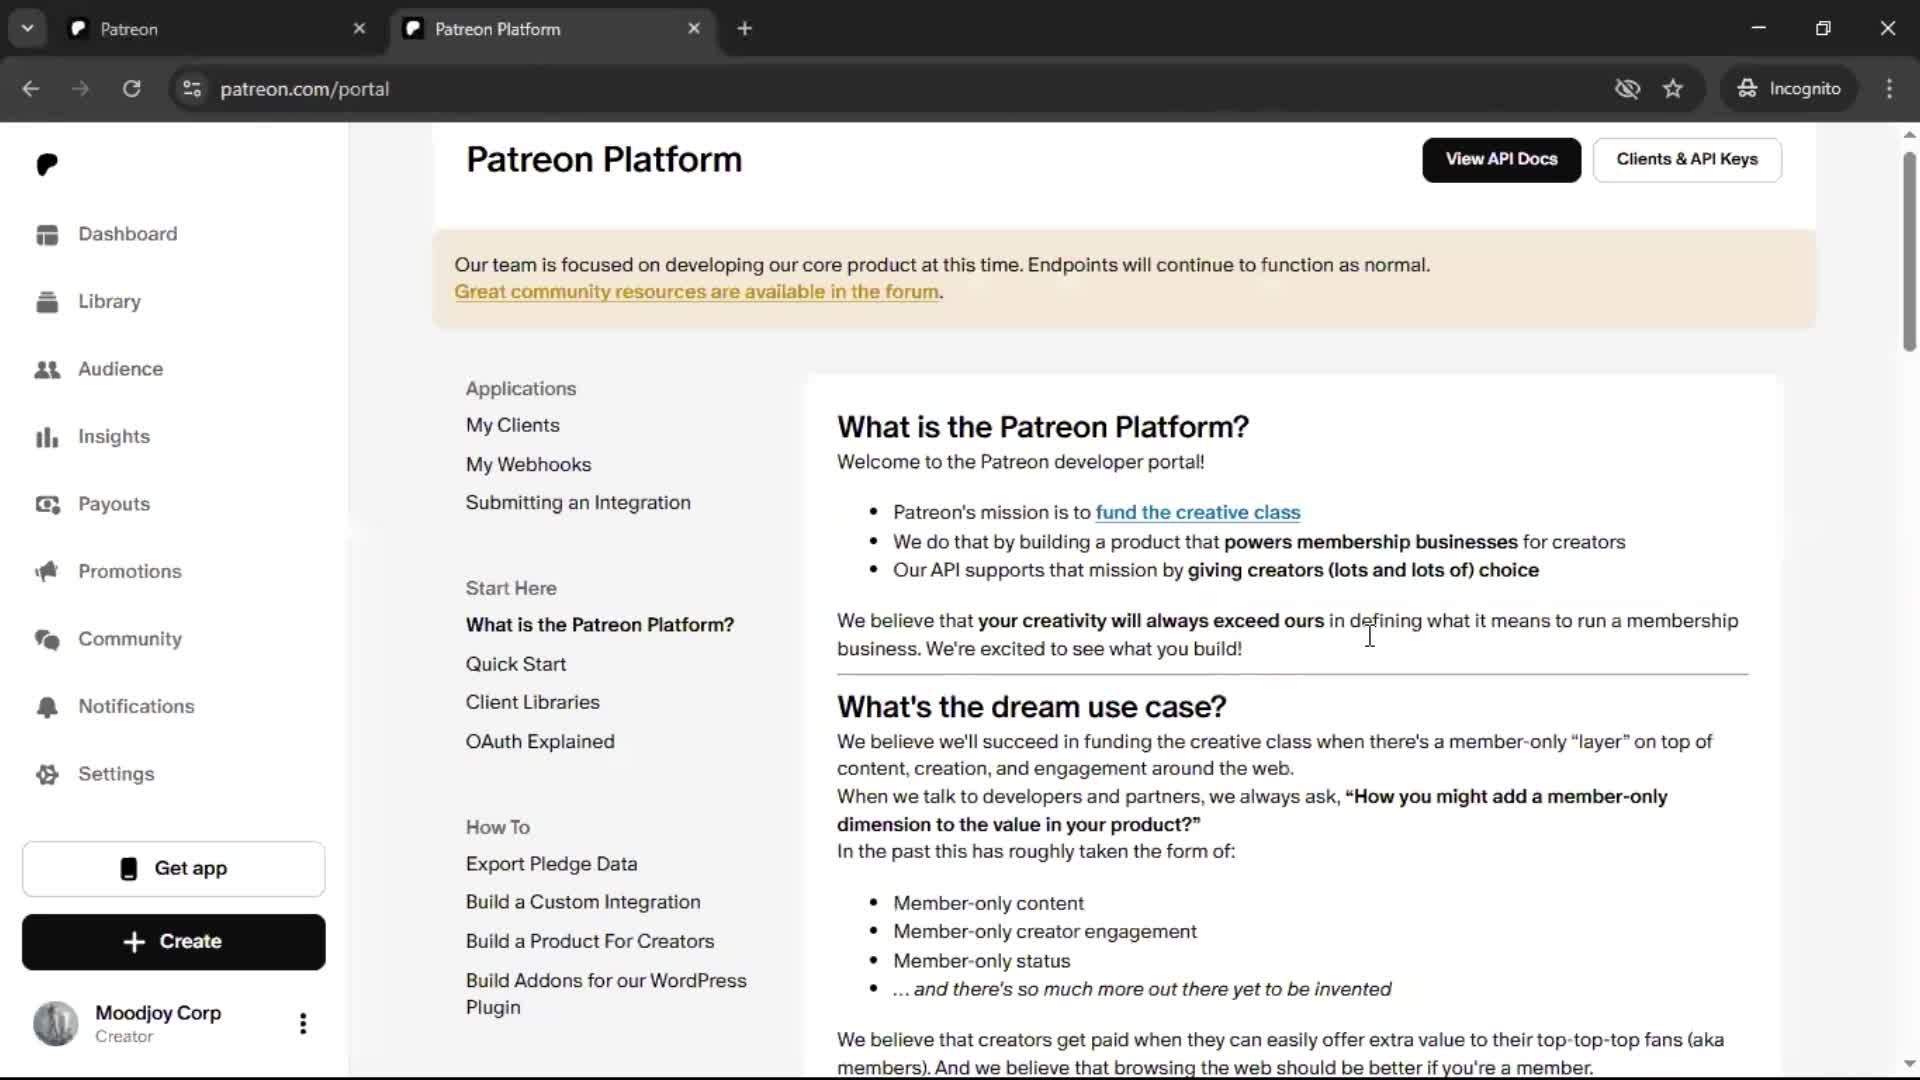The image size is (1920, 1080).
Task: Click the scrollbar down arrow
Action: pyautogui.click(x=1909, y=1064)
